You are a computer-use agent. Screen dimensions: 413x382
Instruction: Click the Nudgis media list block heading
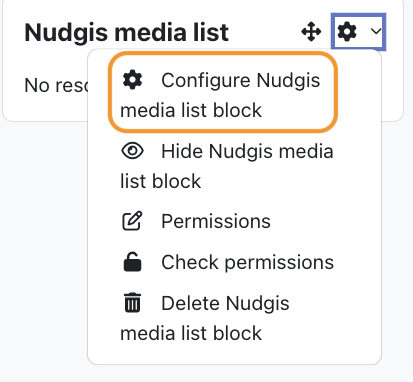coord(126,32)
